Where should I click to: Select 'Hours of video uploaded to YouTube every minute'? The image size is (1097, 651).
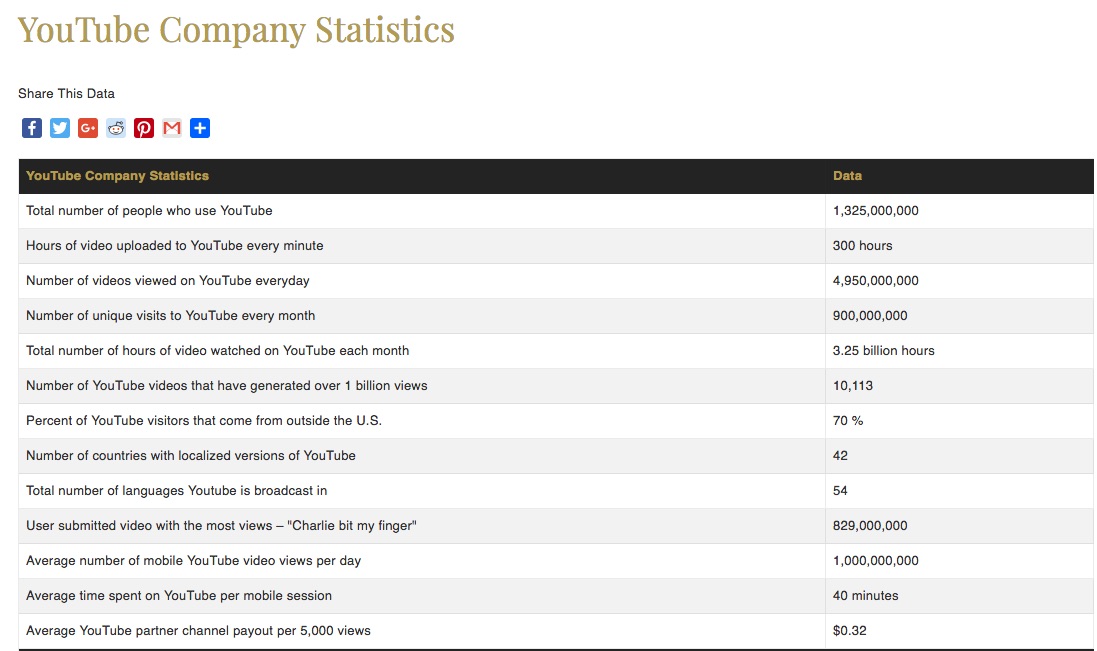(x=175, y=245)
